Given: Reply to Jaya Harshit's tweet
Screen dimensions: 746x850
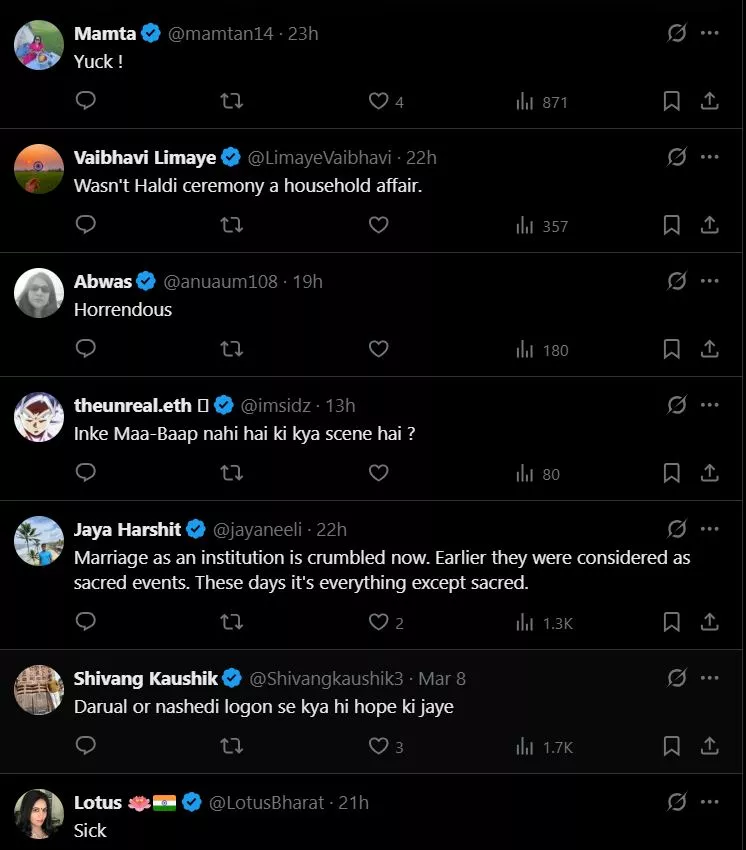Looking at the screenshot, I should pos(86,622).
